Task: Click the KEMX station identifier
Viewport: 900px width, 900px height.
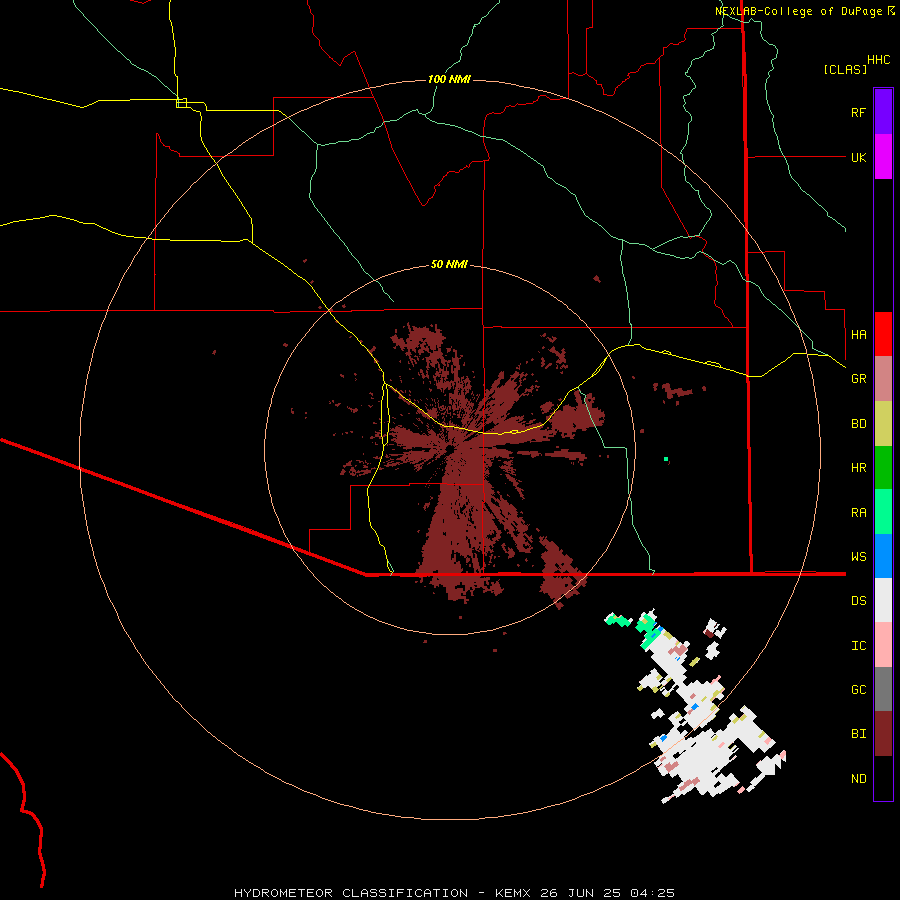Action: coord(513,893)
